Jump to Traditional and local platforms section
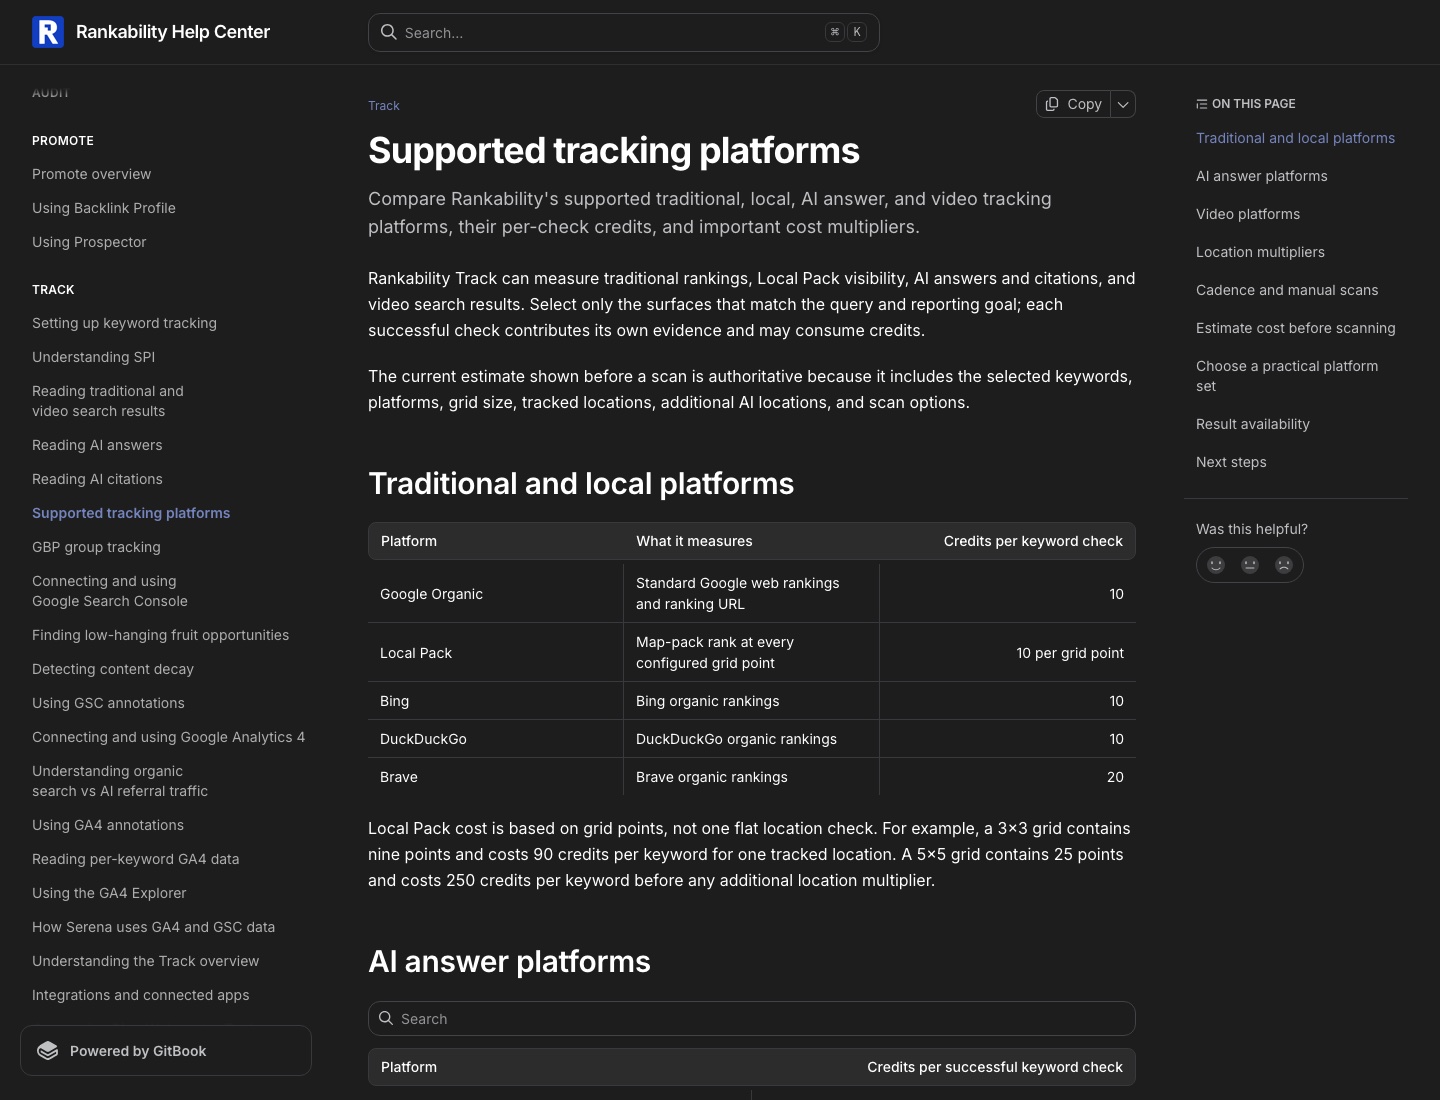The height and width of the screenshot is (1100, 1440). click(1295, 138)
